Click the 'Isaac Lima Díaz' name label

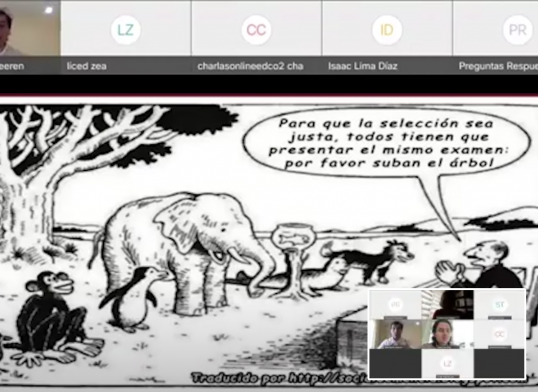click(363, 66)
